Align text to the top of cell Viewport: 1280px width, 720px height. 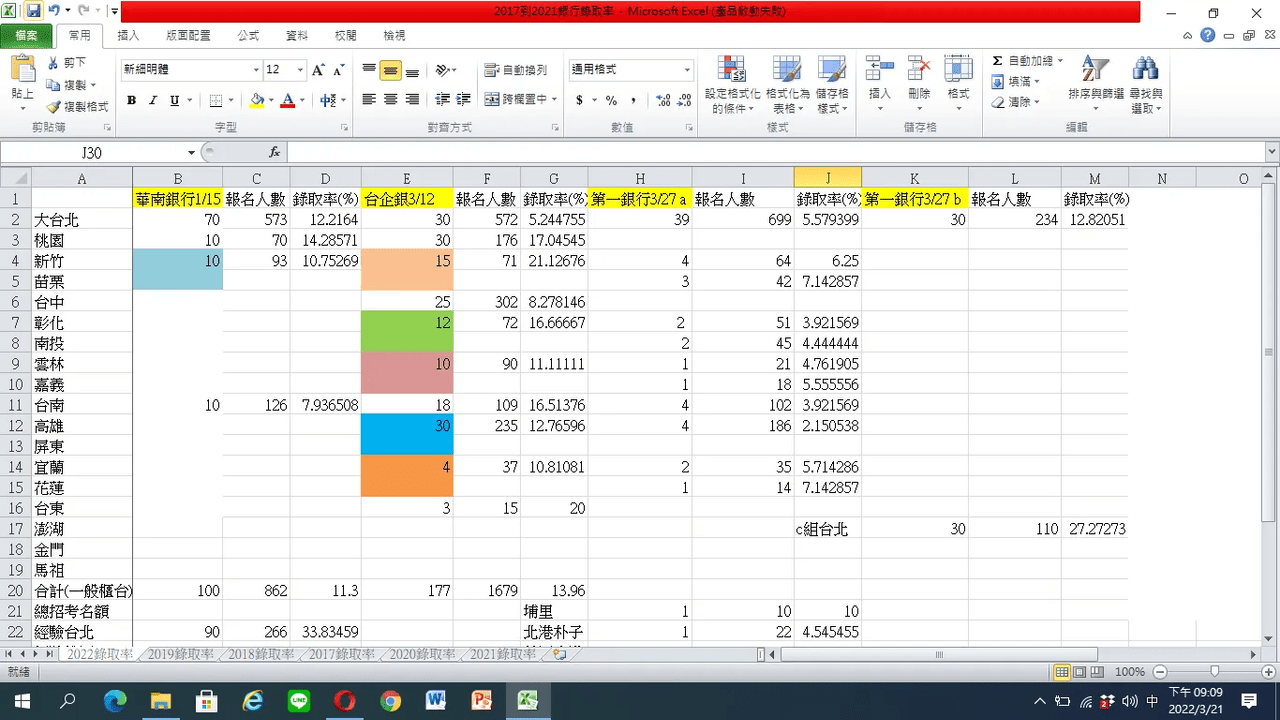(369, 70)
